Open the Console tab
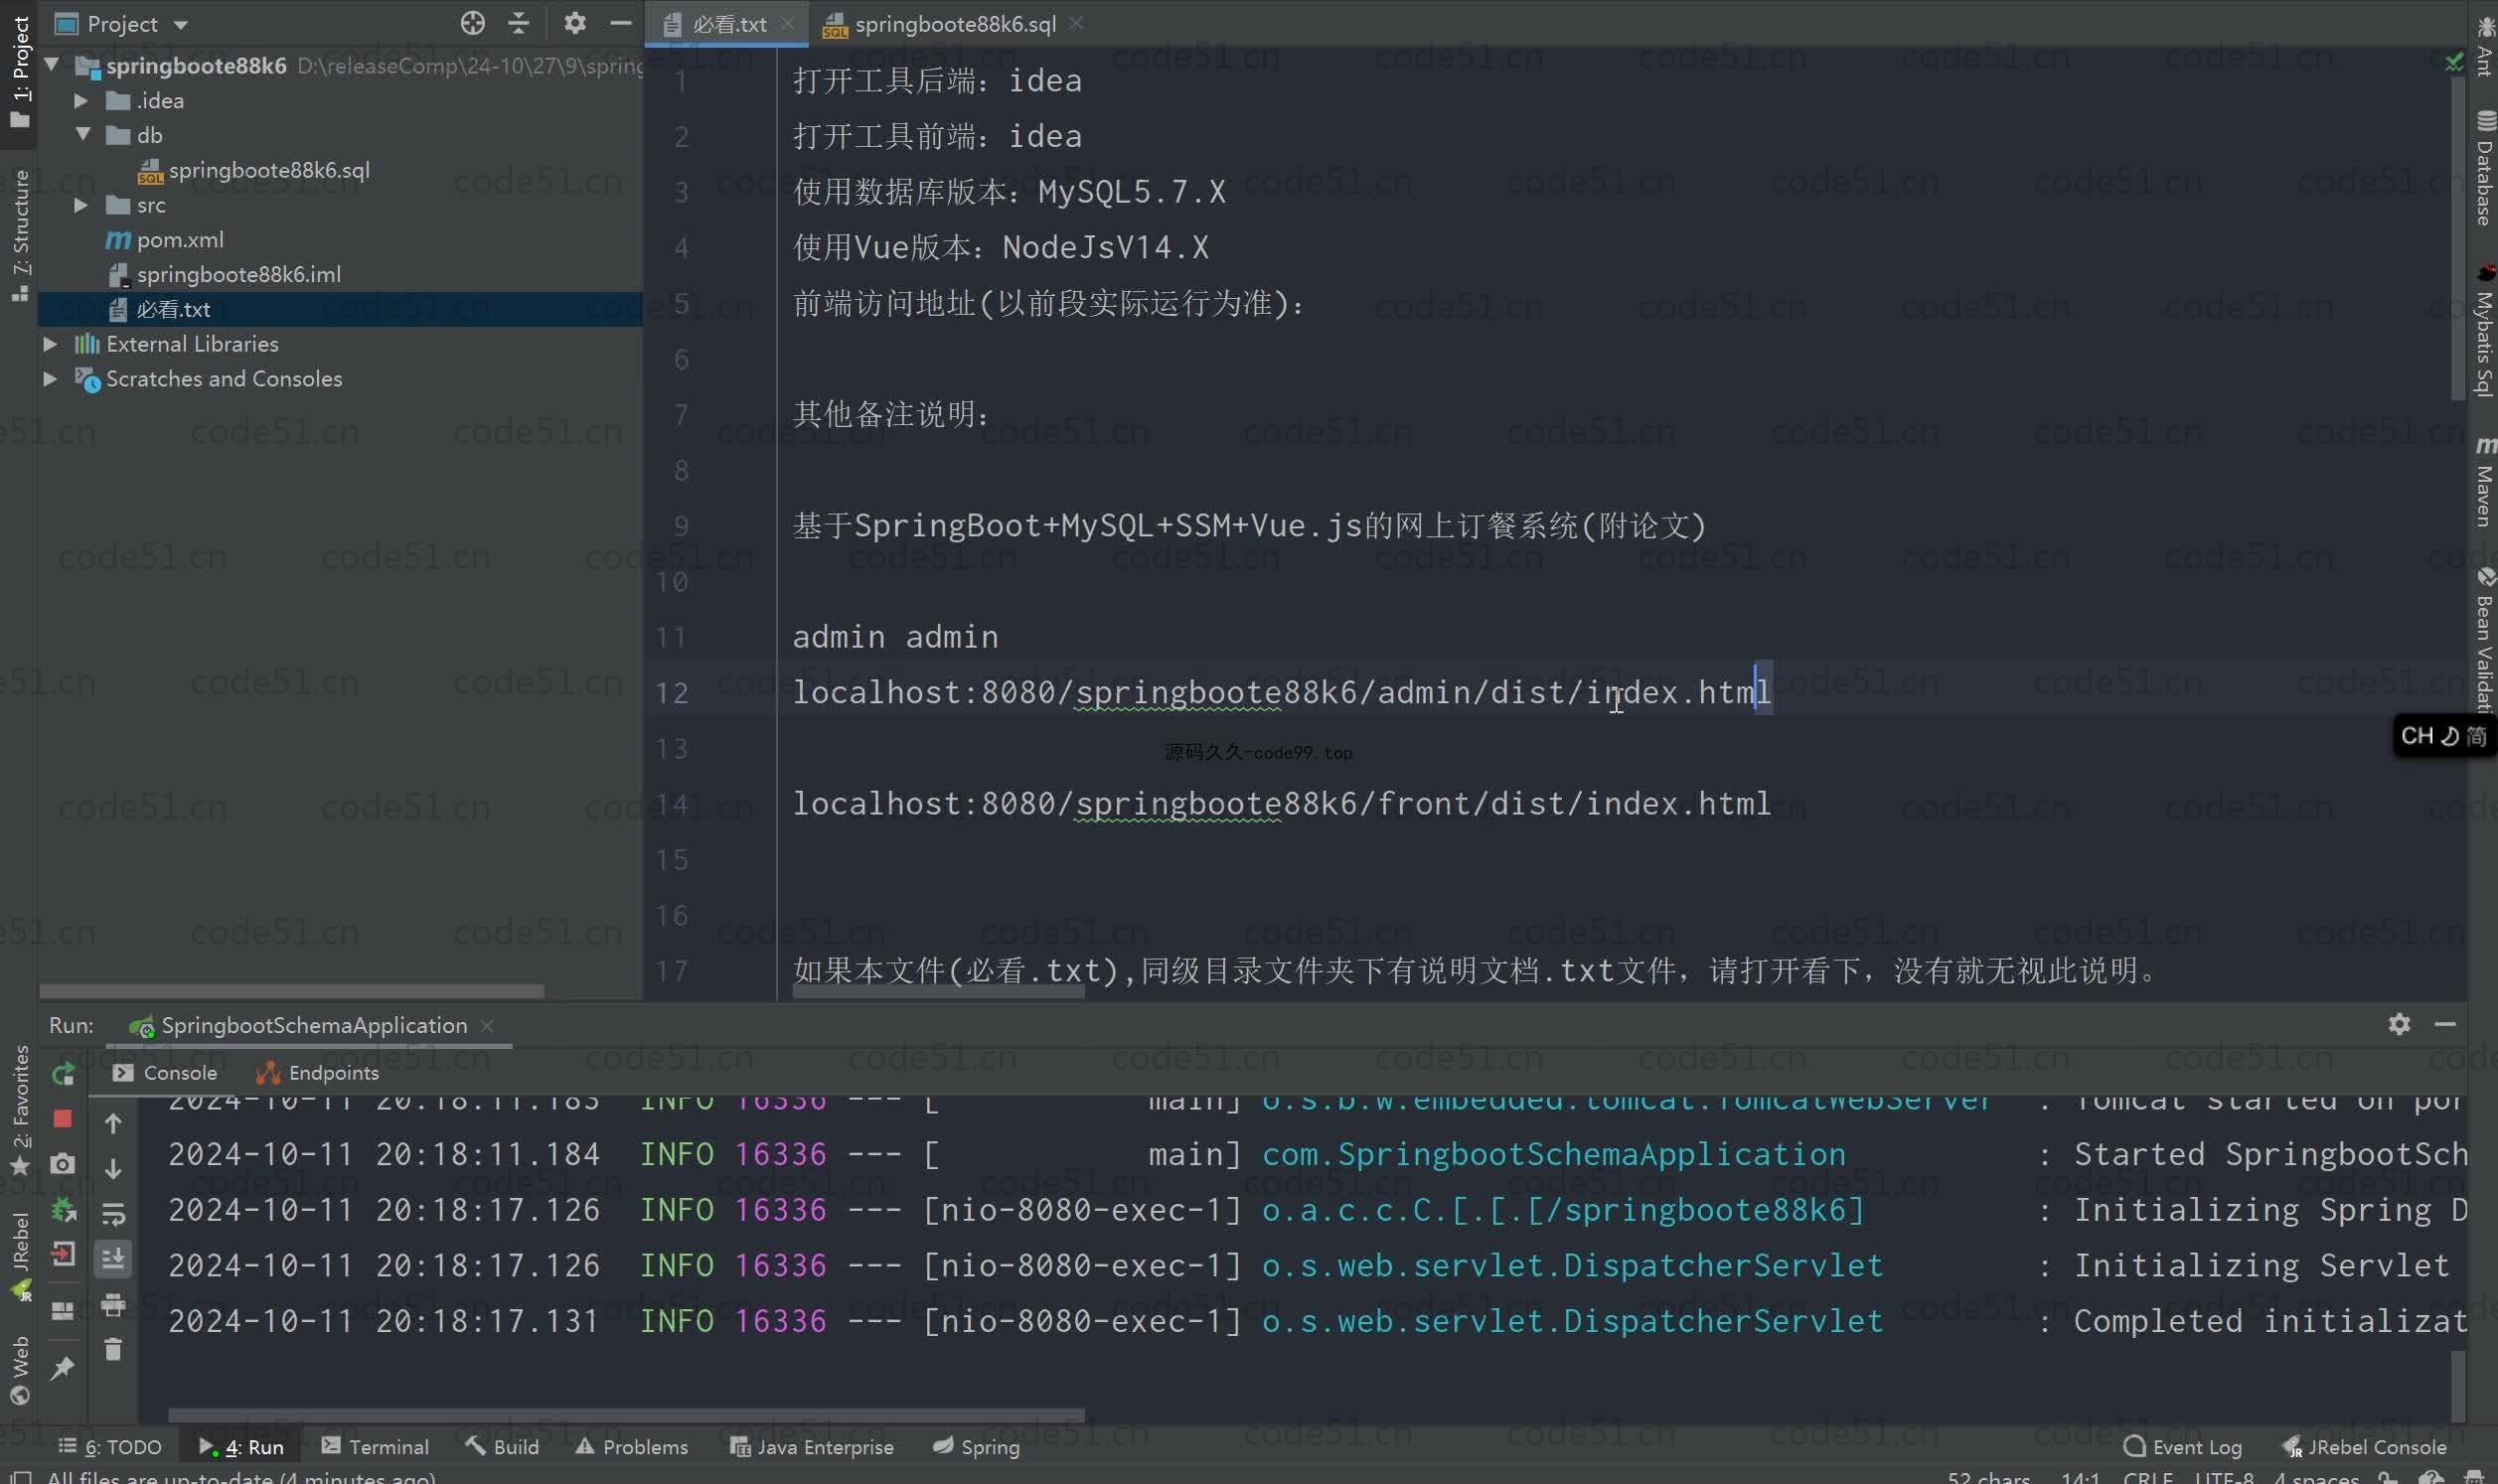 tap(166, 1073)
